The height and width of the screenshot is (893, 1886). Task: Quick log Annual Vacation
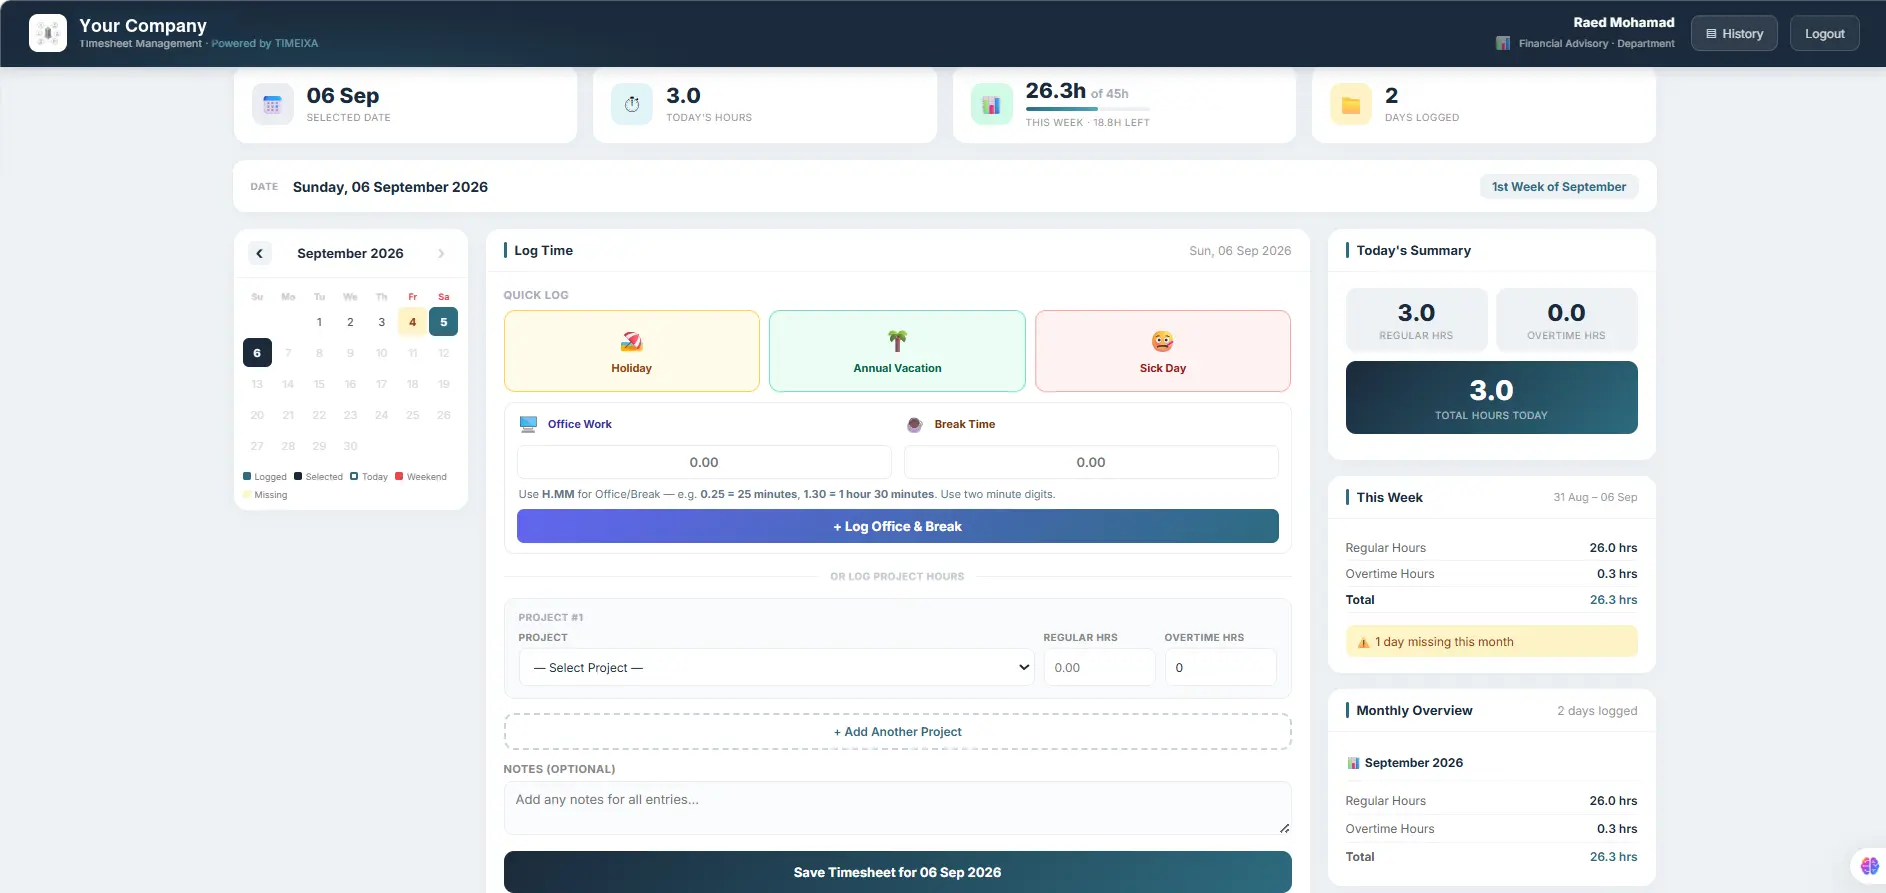[897, 351]
